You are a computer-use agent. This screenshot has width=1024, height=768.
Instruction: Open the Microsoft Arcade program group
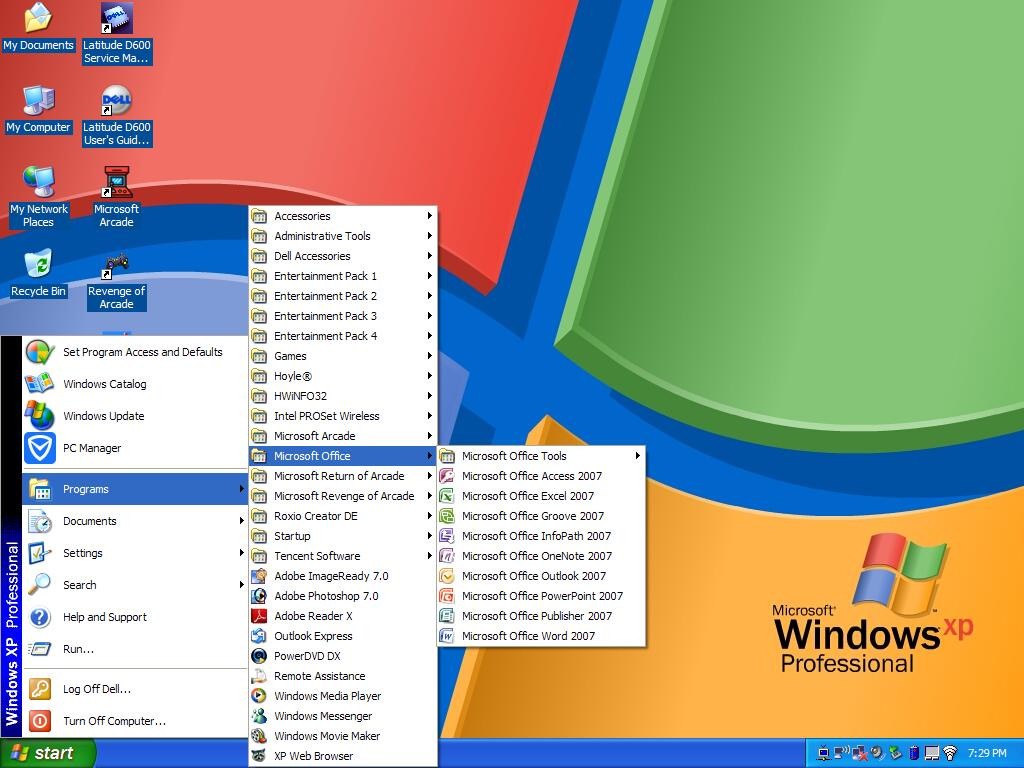(343, 436)
